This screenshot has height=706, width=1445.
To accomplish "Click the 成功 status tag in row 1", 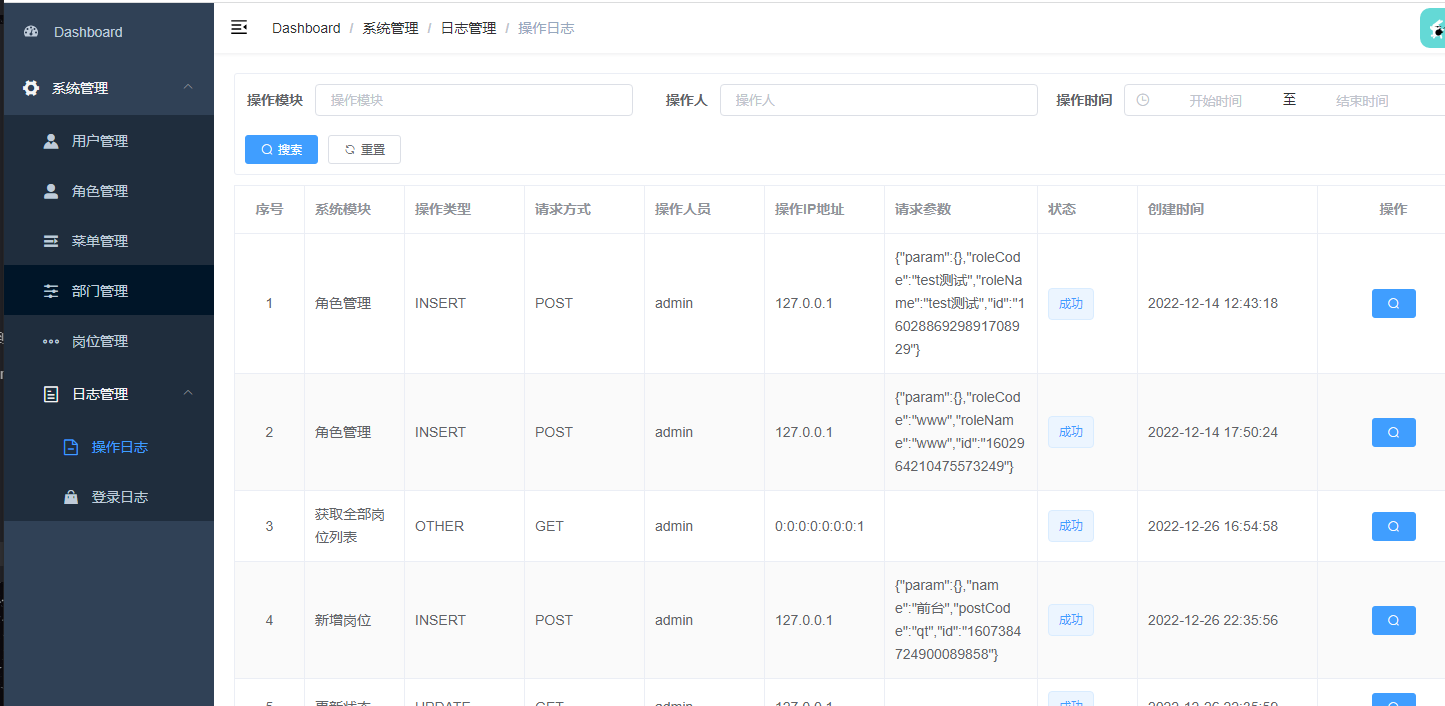I will [1071, 303].
